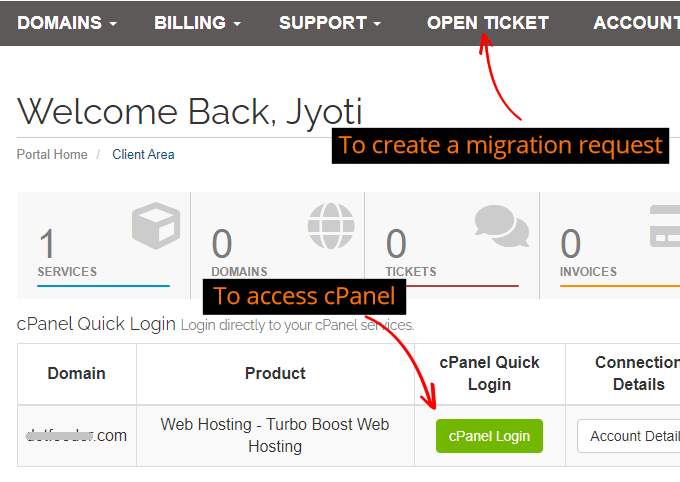The width and height of the screenshot is (680, 482).
Task: Expand the Support dropdown menu
Action: (x=329, y=22)
